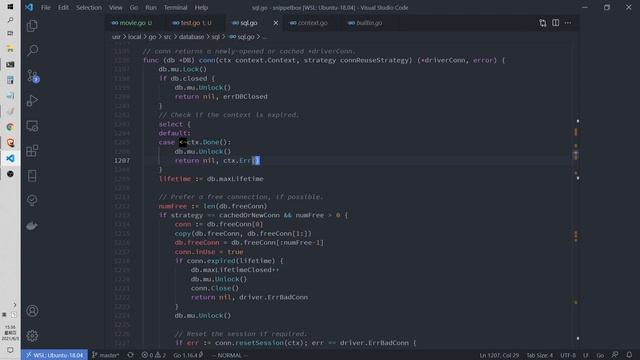Viewport: 640px width, 360px height.
Task: Split the editor to the right
Action: coord(556,23)
